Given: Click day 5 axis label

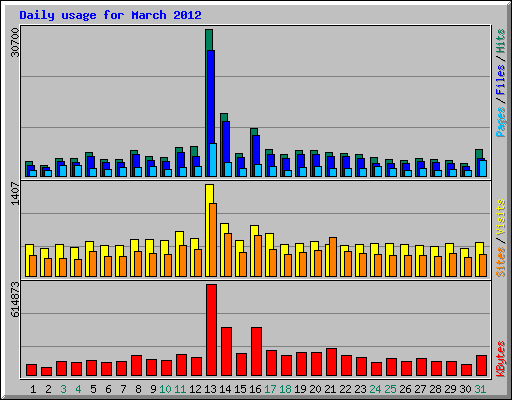Looking at the screenshot, I should [93, 389].
